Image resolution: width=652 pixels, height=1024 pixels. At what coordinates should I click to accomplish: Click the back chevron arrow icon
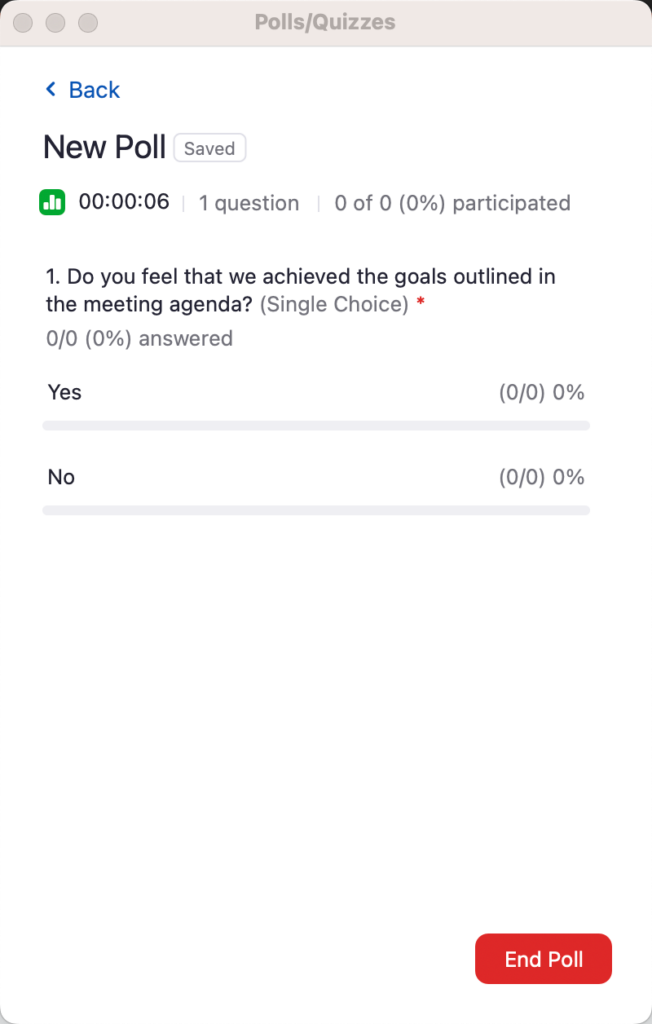click(49, 89)
